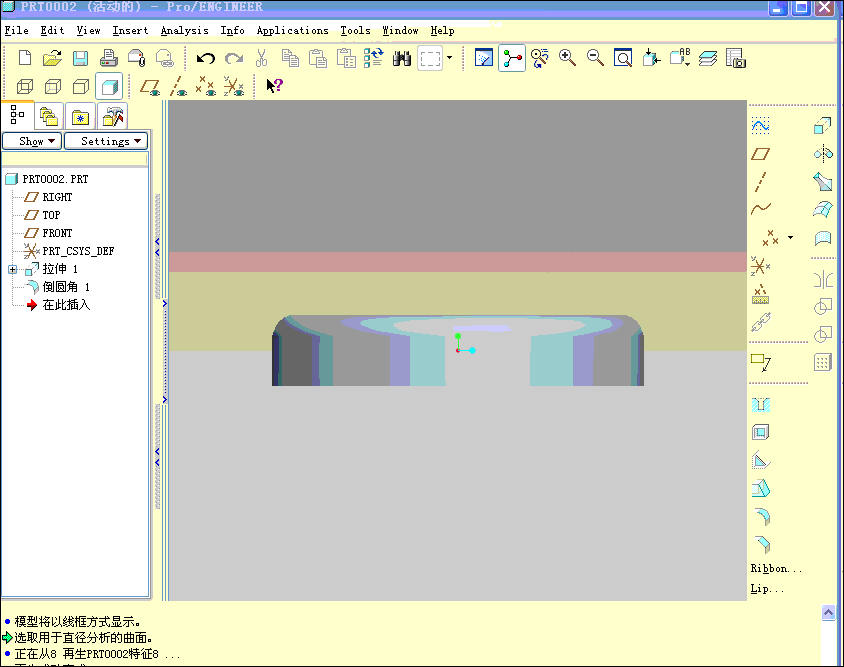The width and height of the screenshot is (844, 667).
Task: Open the View Manager icon
Action: pyautogui.click(x=736, y=58)
